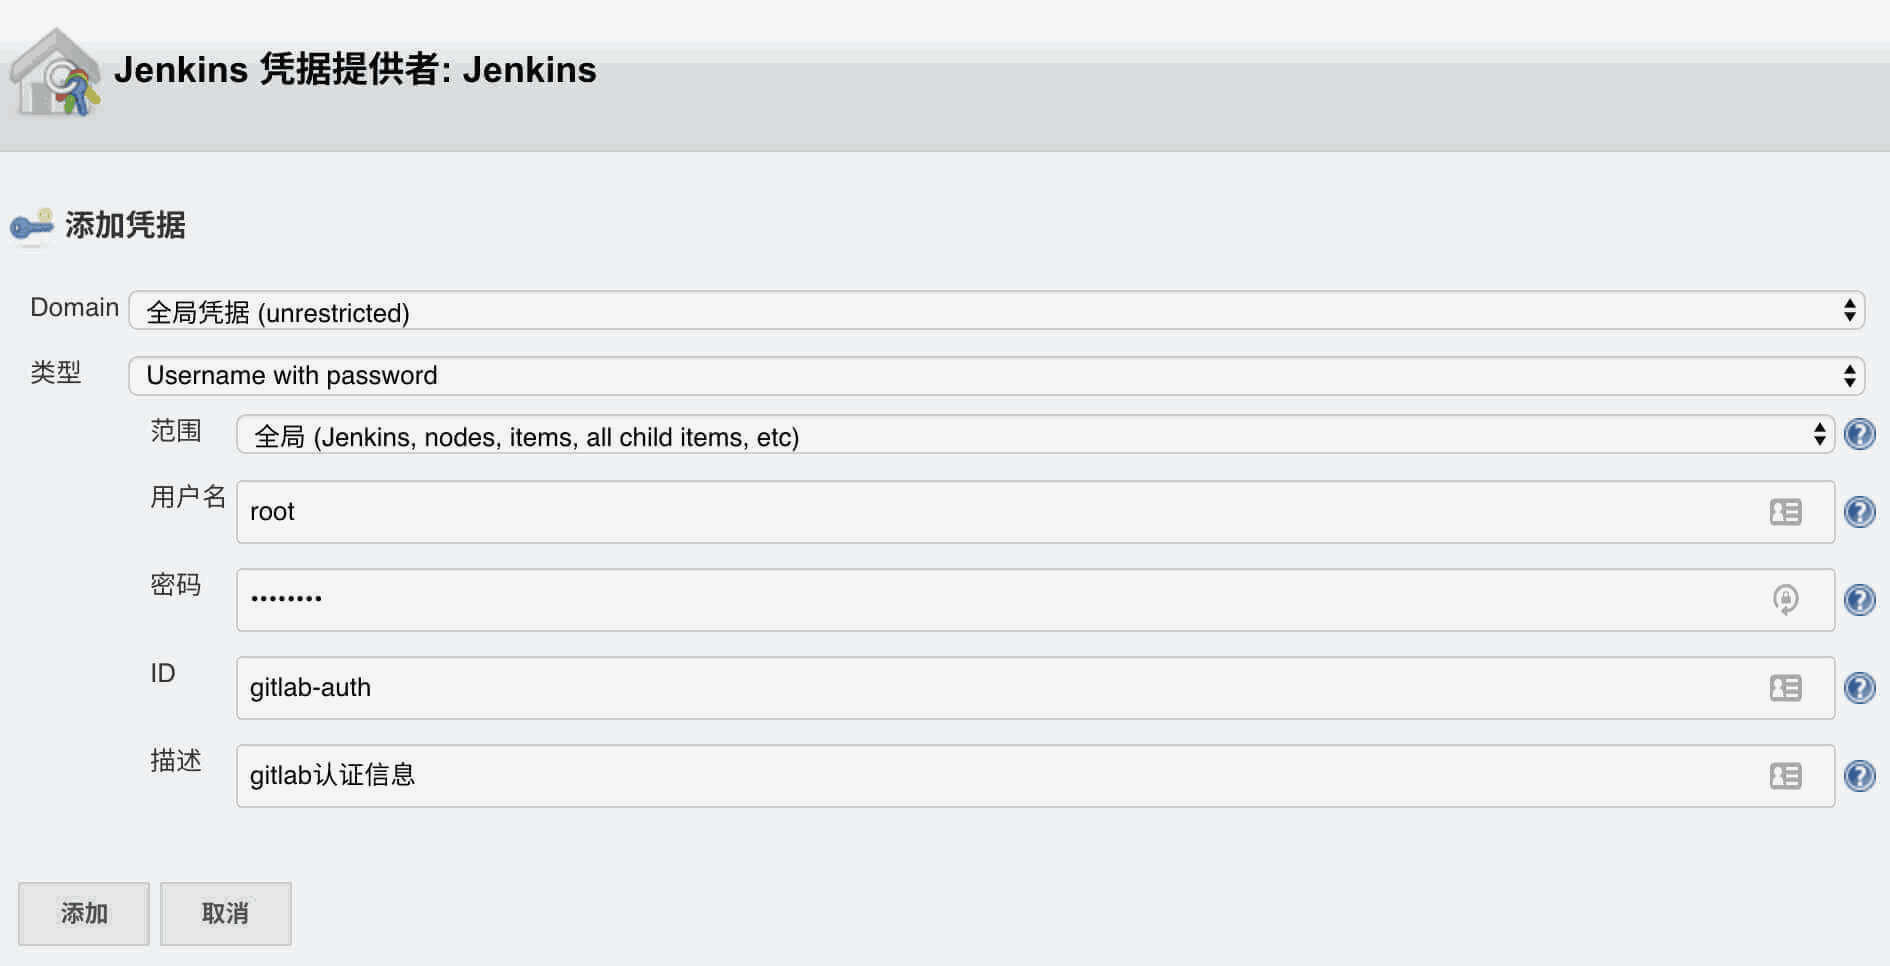Open help icon for the 用户名 field
The width and height of the screenshot is (1890, 966).
[x=1859, y=512]
